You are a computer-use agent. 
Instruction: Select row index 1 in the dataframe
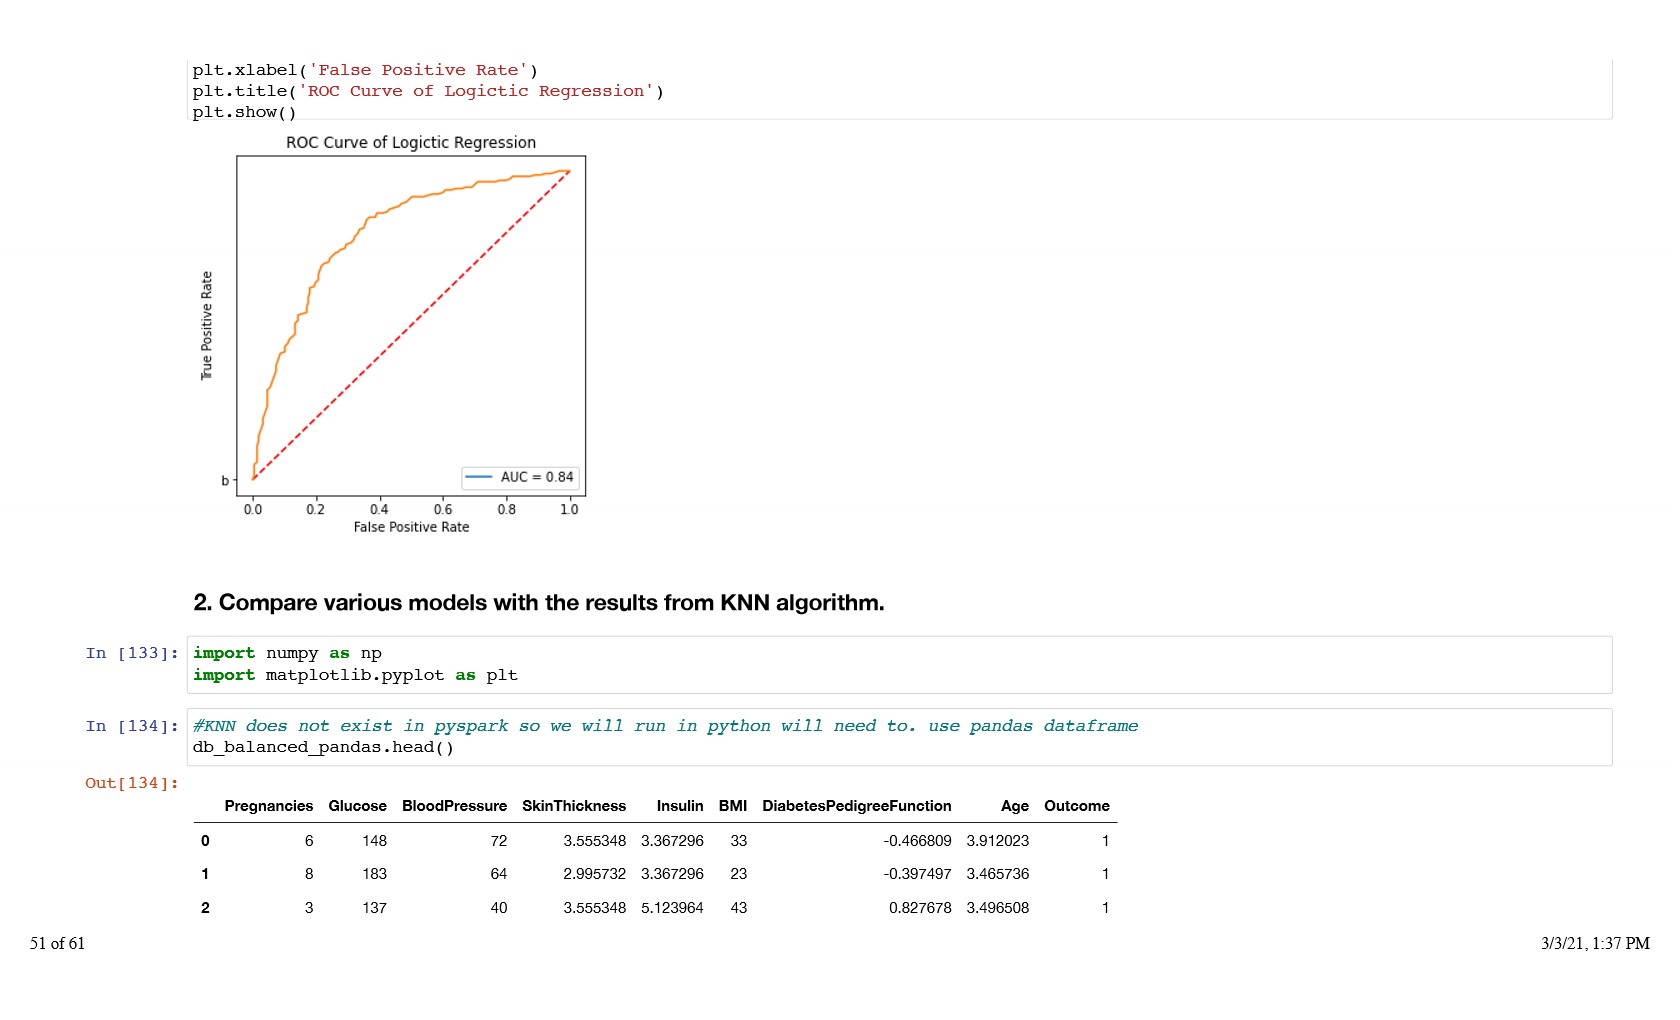(205, 874)
